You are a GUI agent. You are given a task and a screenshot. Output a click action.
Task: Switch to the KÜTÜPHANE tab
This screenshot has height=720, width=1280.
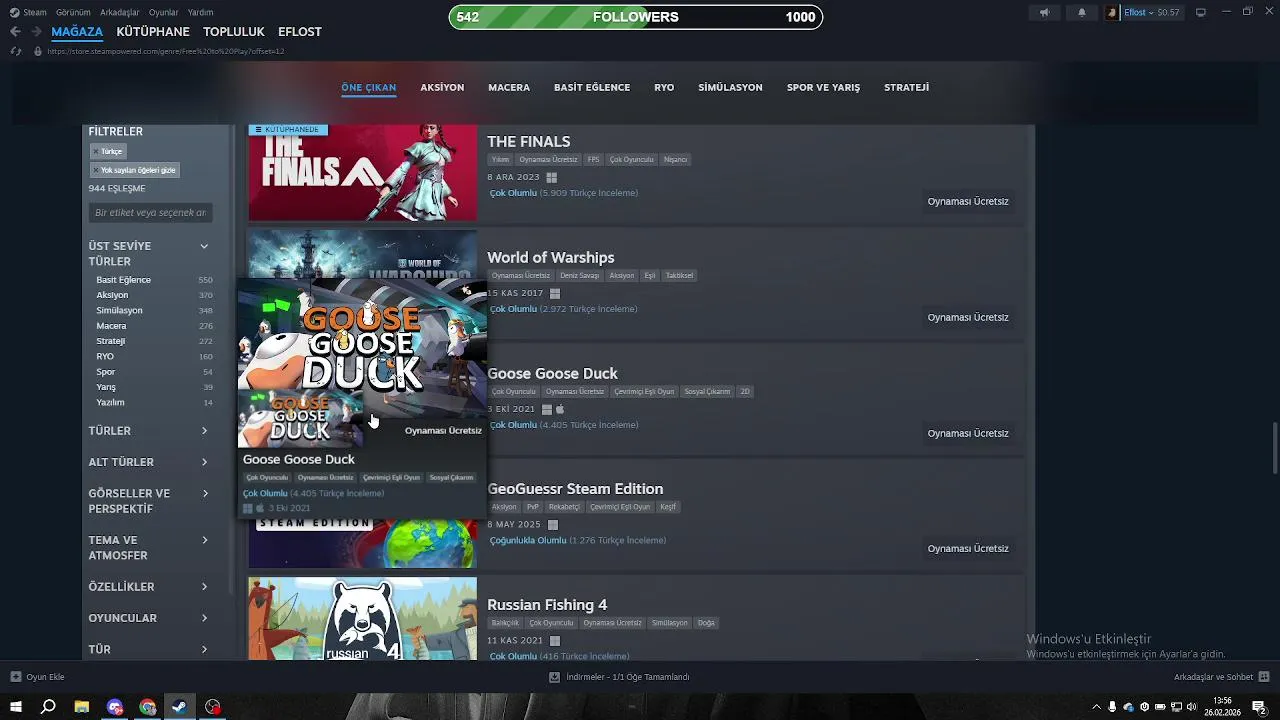[153, 32]
